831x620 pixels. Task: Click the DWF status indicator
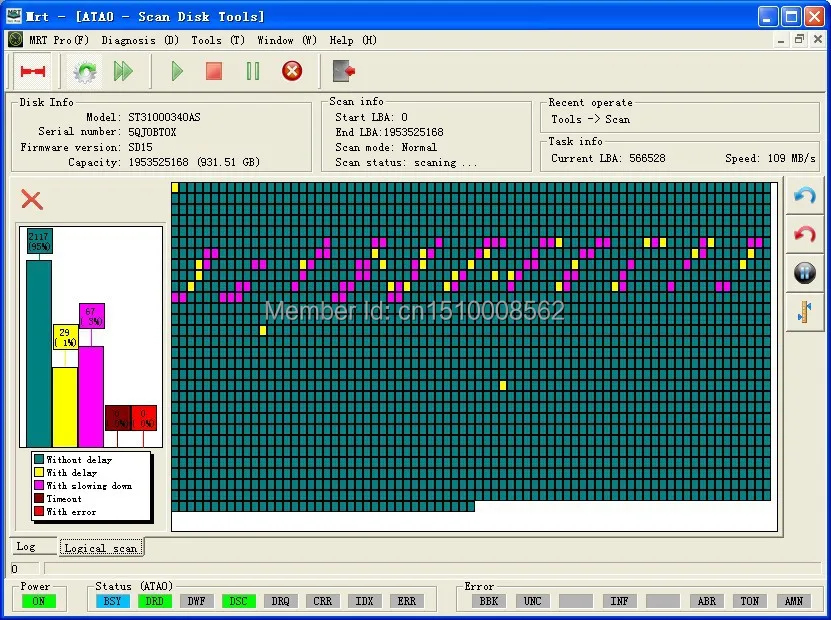tap(197, 601)
